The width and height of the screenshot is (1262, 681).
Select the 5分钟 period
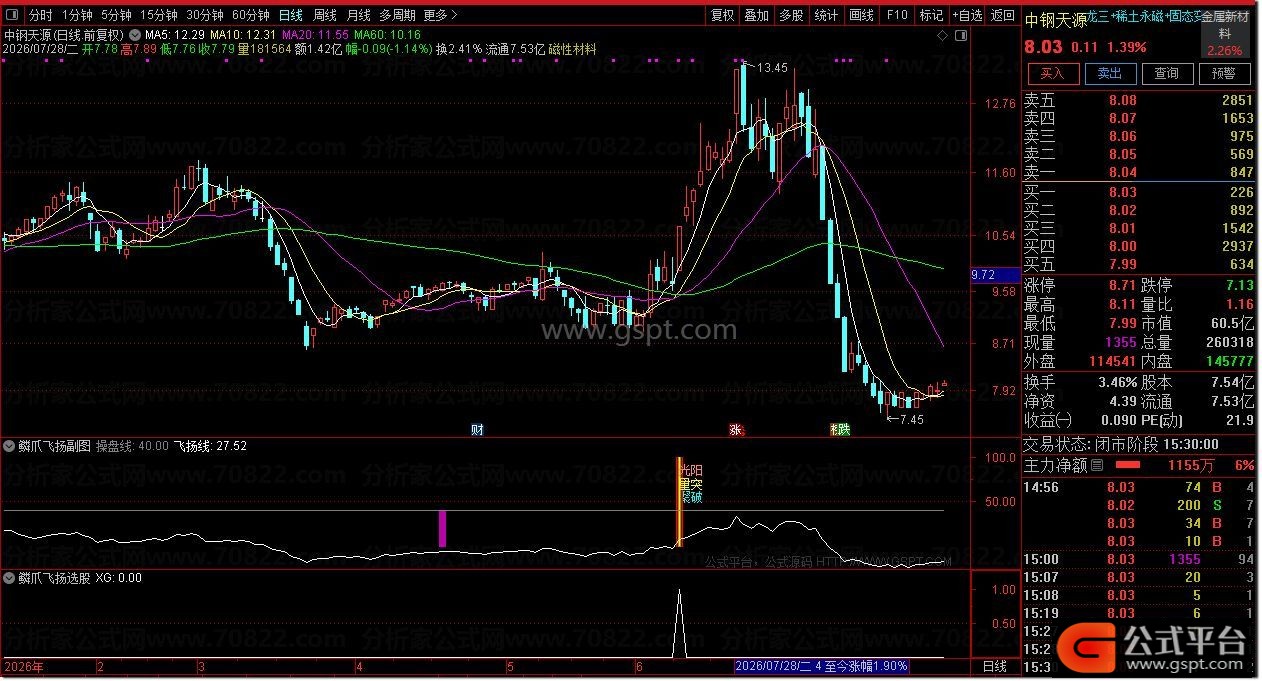pos(116,15)
